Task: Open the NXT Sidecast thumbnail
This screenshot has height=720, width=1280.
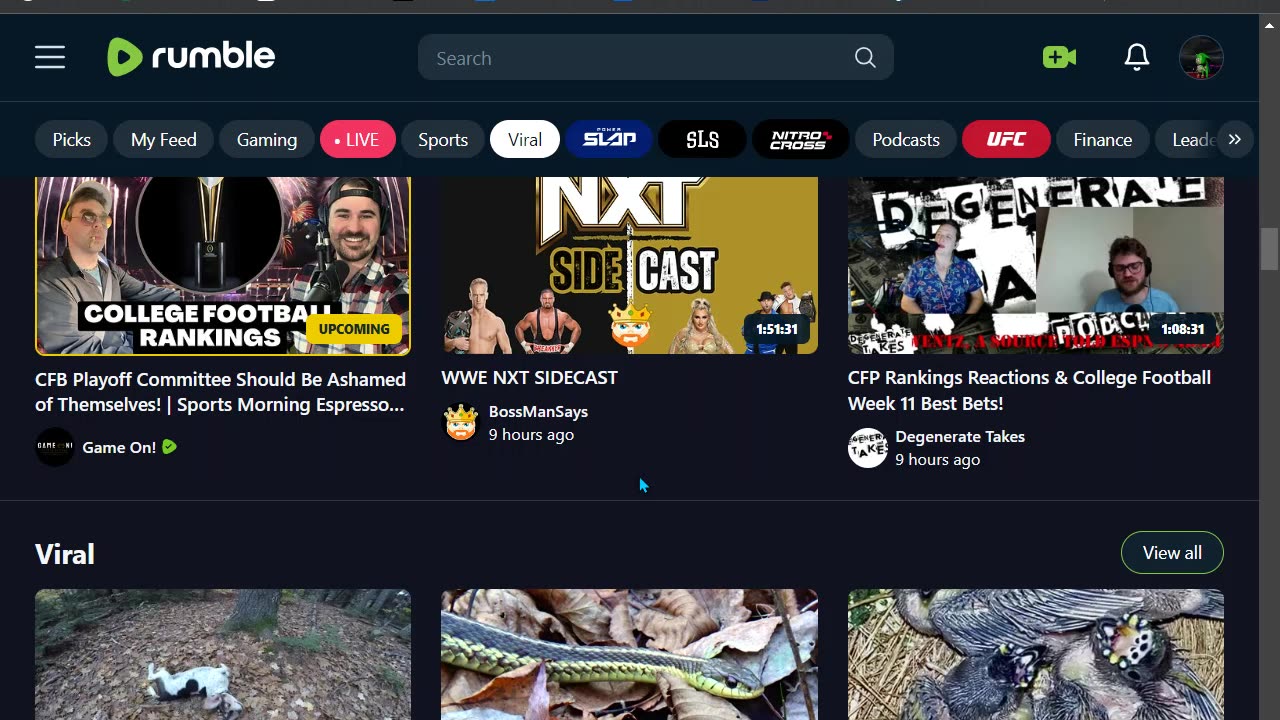Action: click(629, 266)
